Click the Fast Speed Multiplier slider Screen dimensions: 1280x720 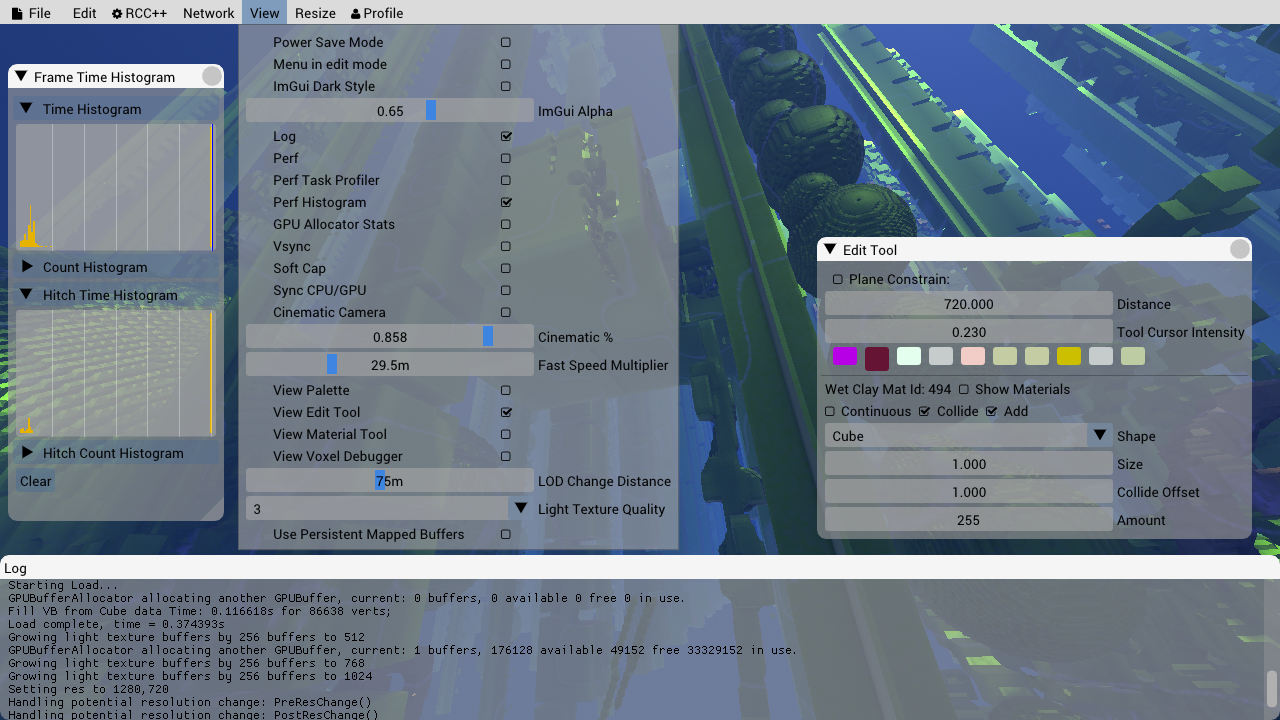[390, 365]
